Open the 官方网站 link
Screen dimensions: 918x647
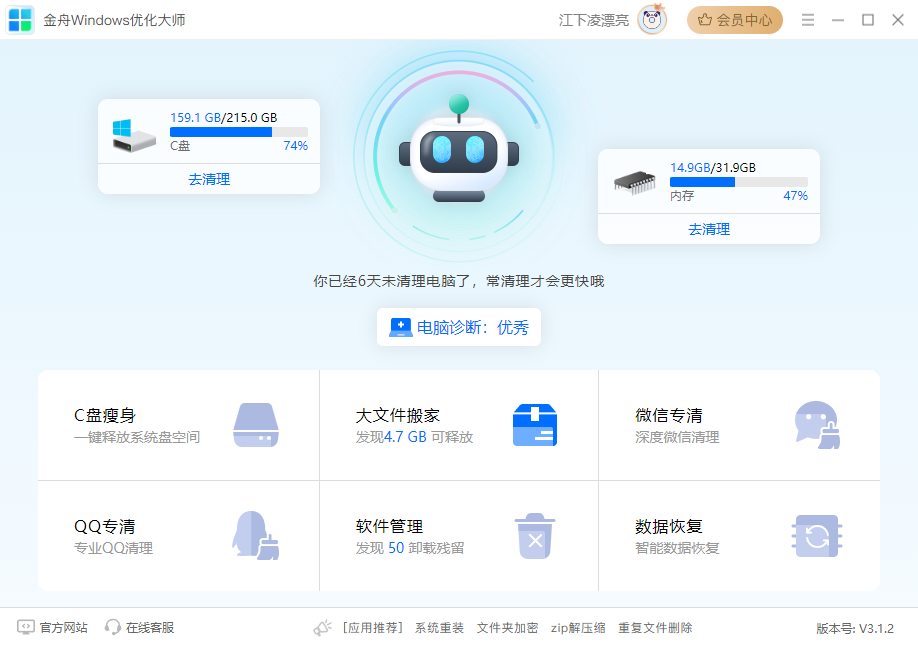click(x=63, y=628)
